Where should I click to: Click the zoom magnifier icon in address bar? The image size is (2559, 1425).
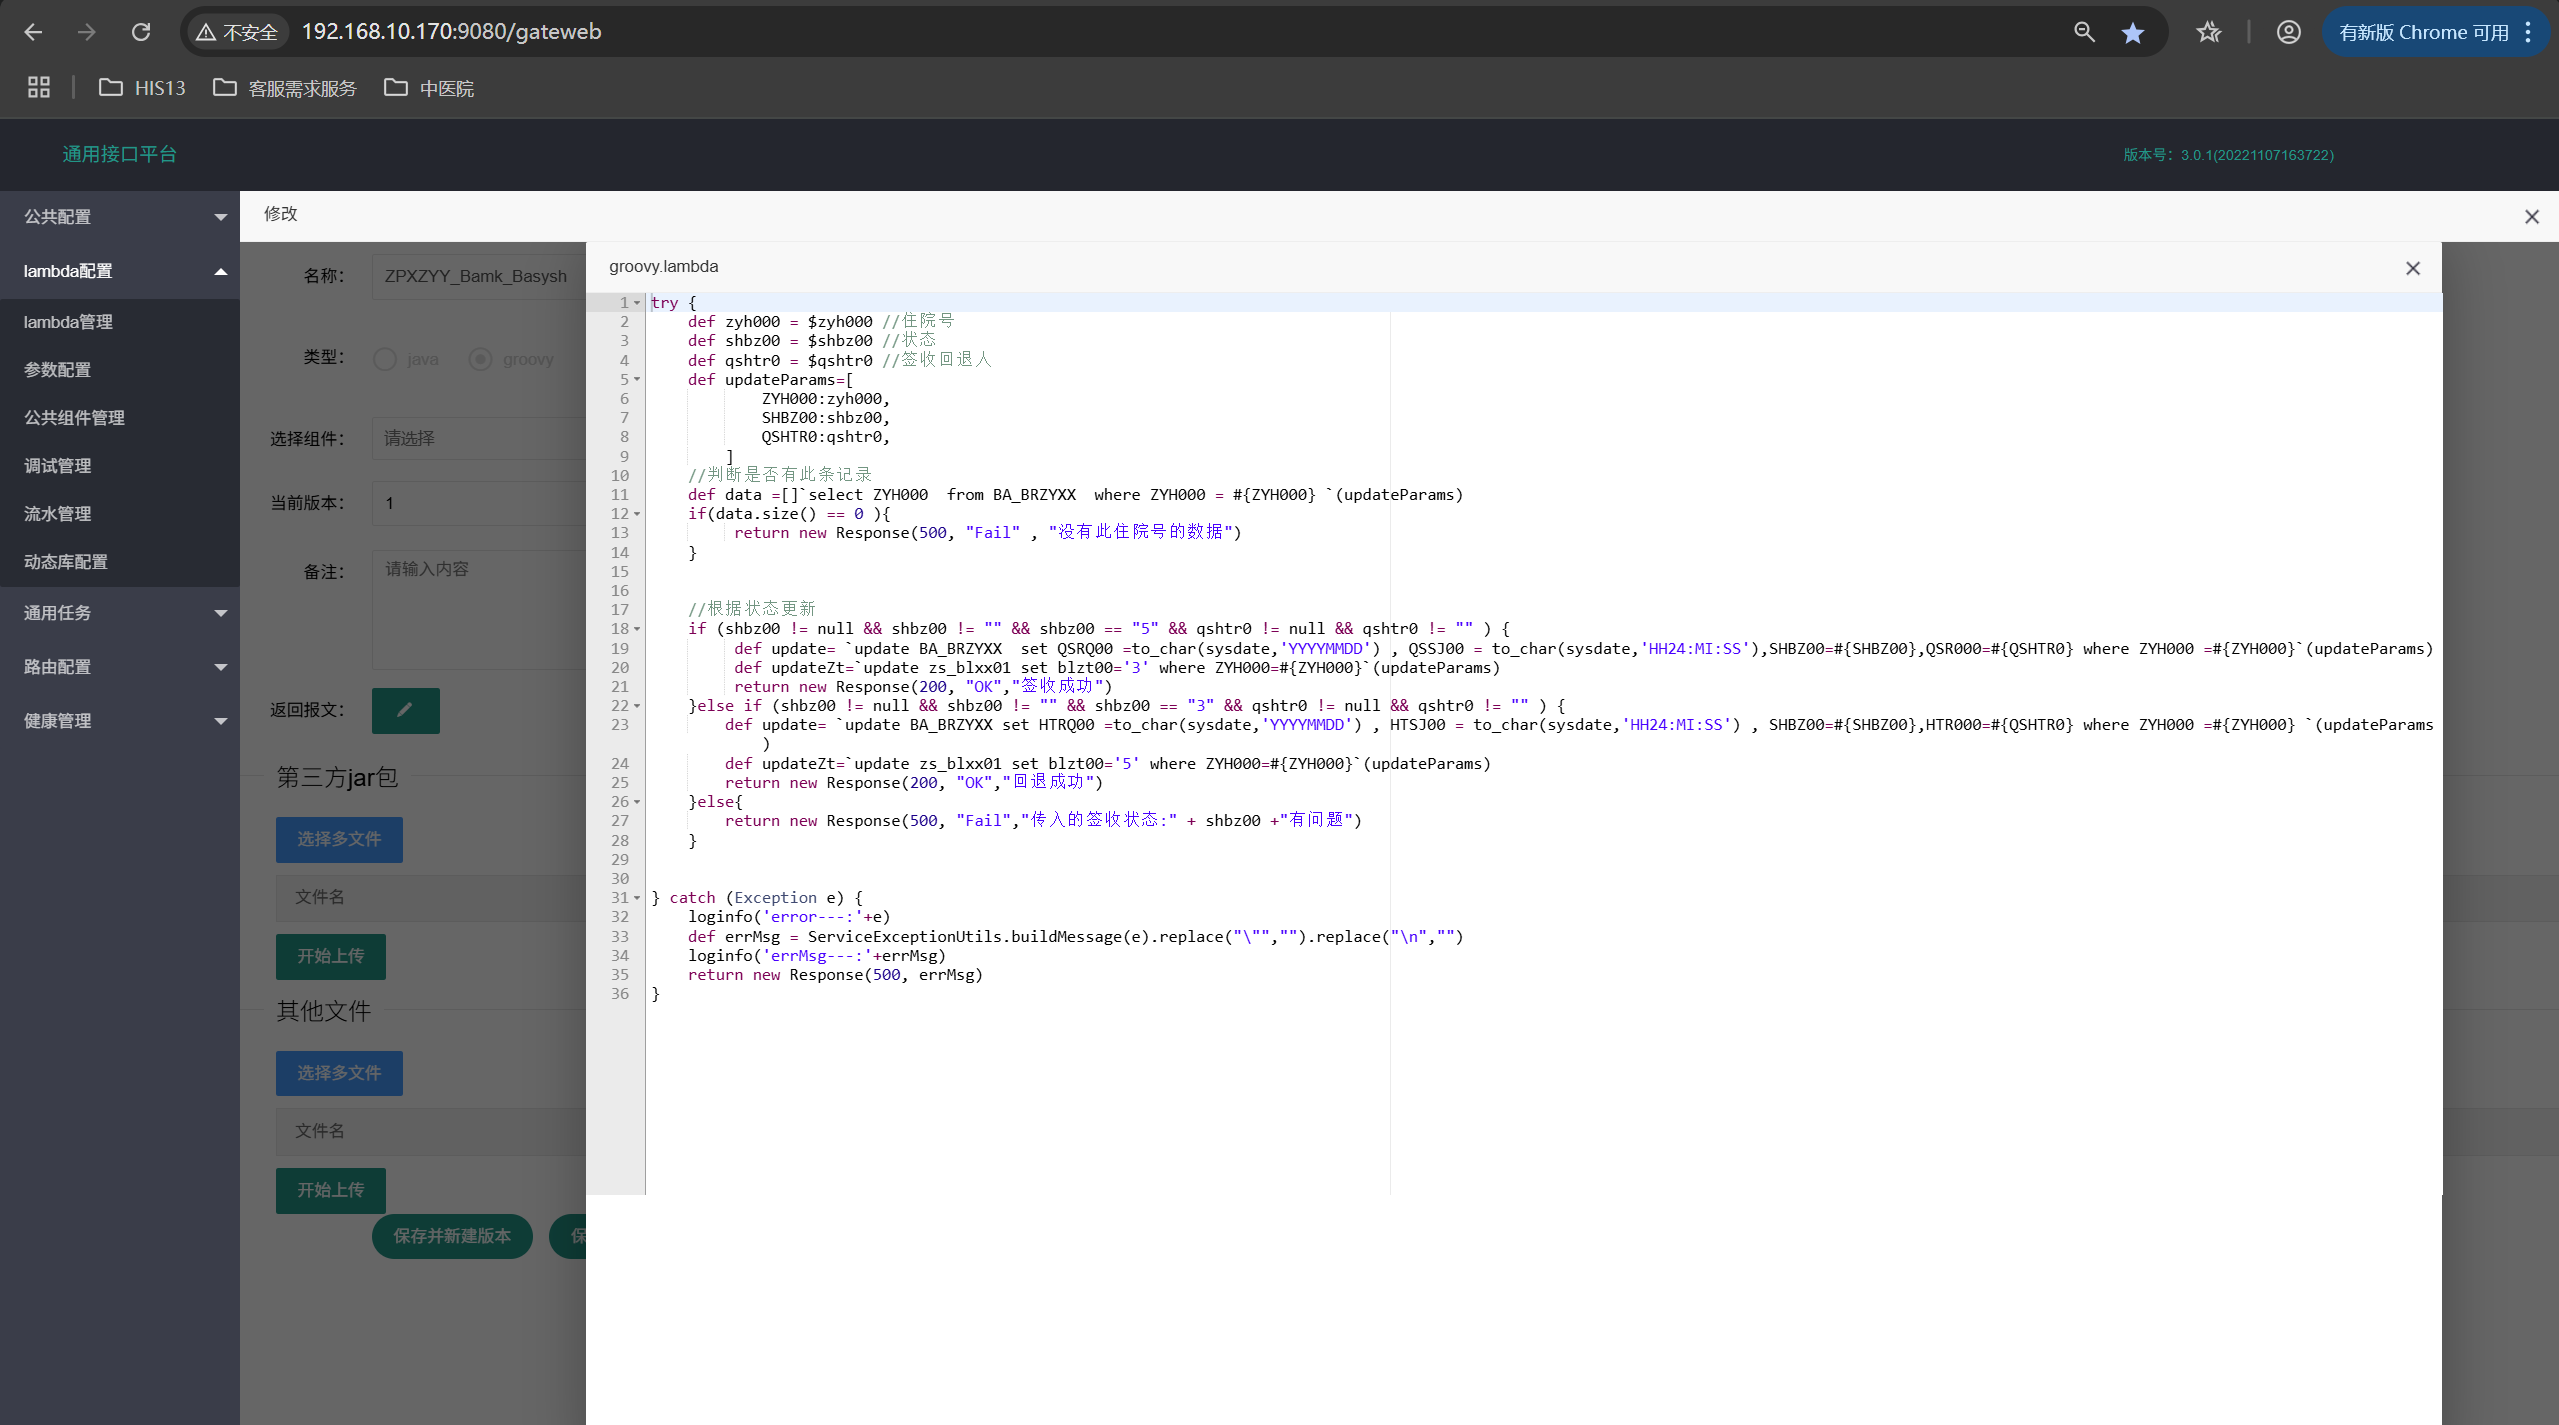[2084, 32]
